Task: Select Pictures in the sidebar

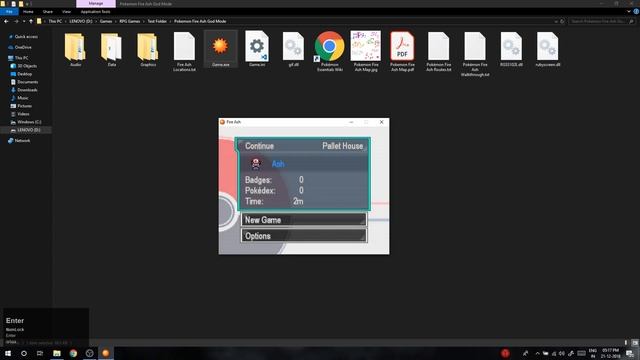Action: [x=24, y=106]
